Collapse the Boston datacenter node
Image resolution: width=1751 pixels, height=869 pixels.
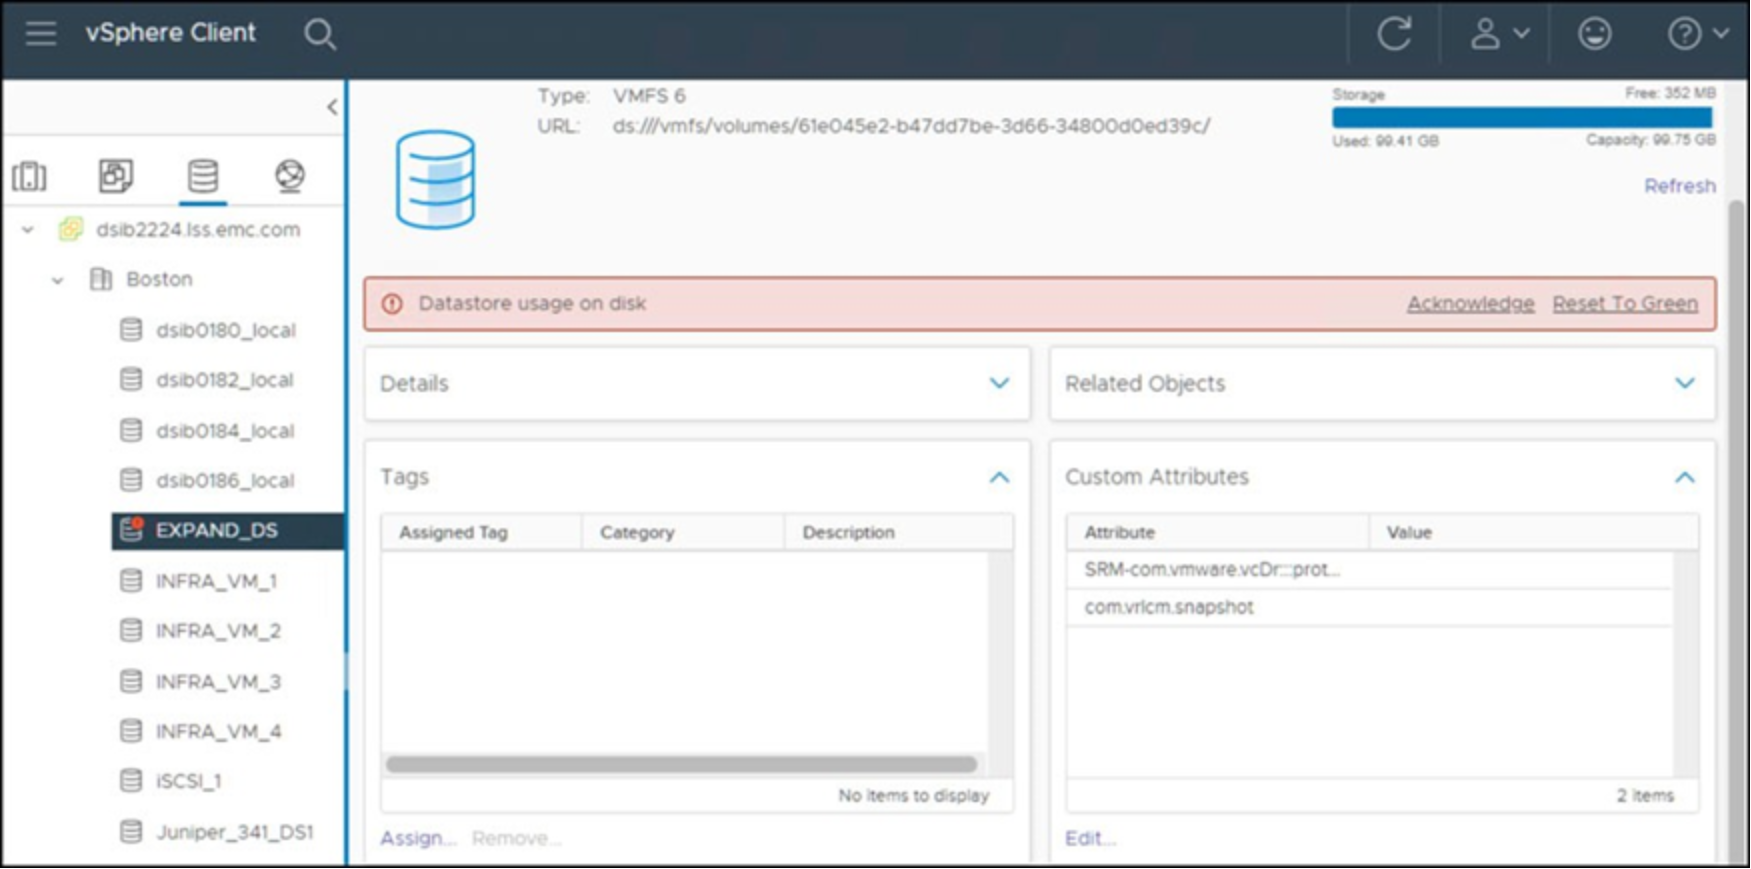click(58, 281)
